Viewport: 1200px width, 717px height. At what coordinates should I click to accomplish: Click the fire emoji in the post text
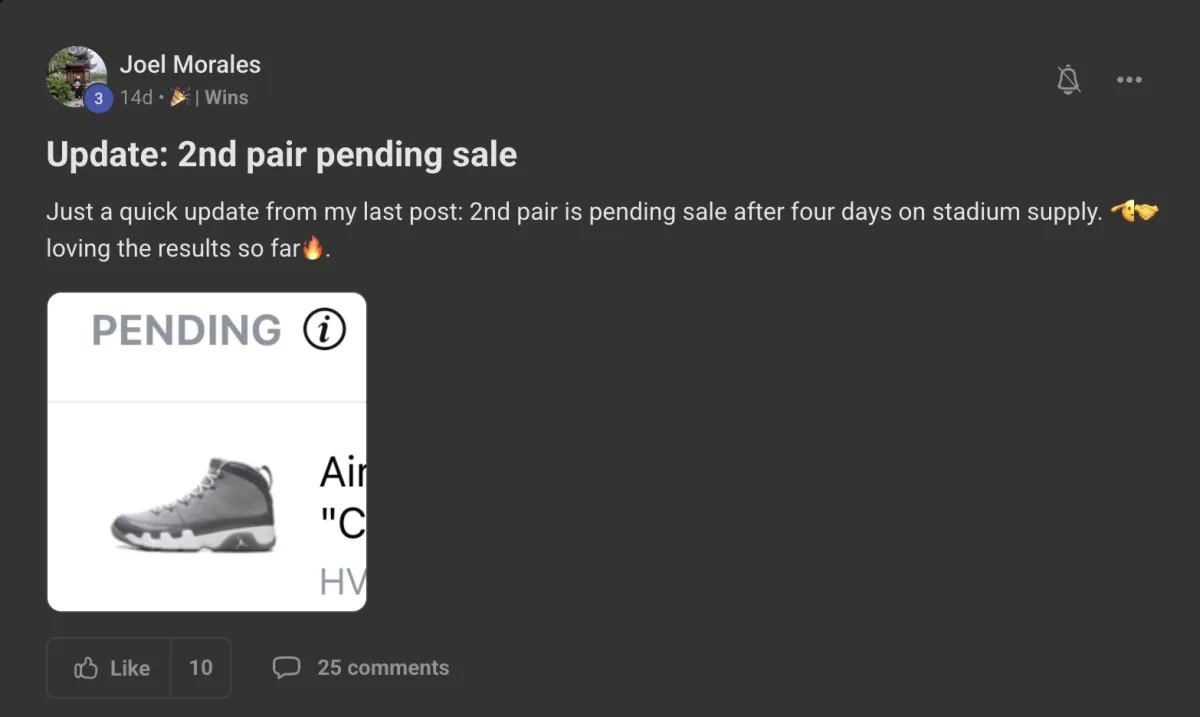tap(313, 248)
